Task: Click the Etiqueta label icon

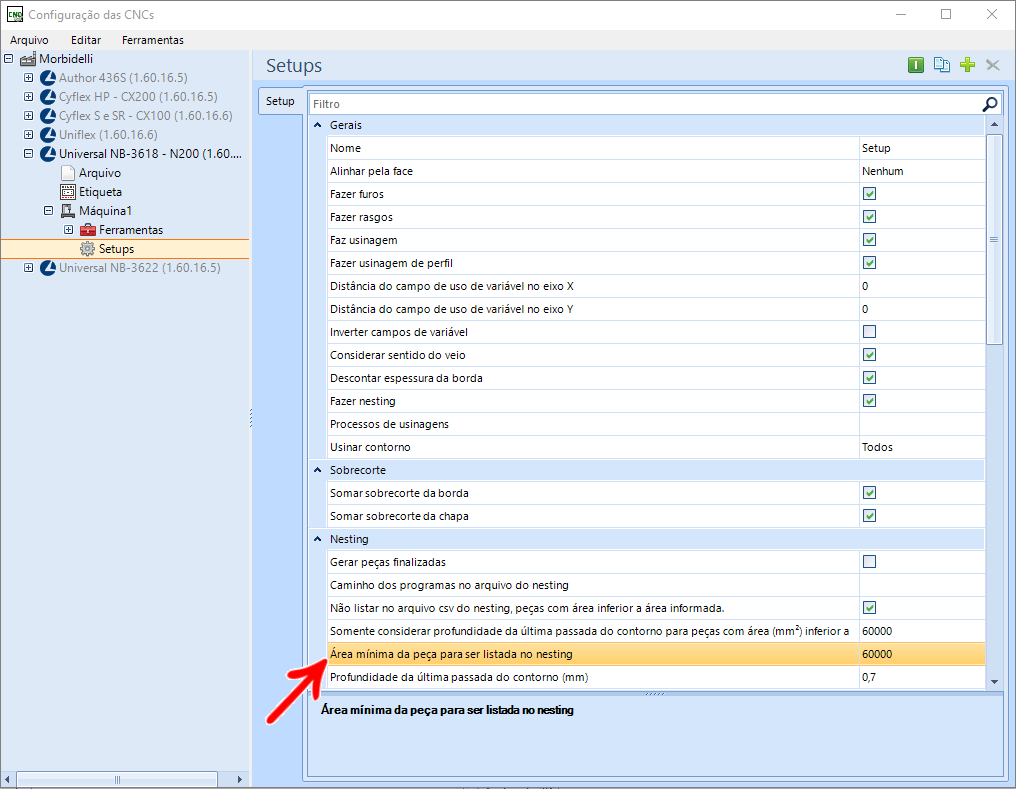Action: tap(68, 192)
